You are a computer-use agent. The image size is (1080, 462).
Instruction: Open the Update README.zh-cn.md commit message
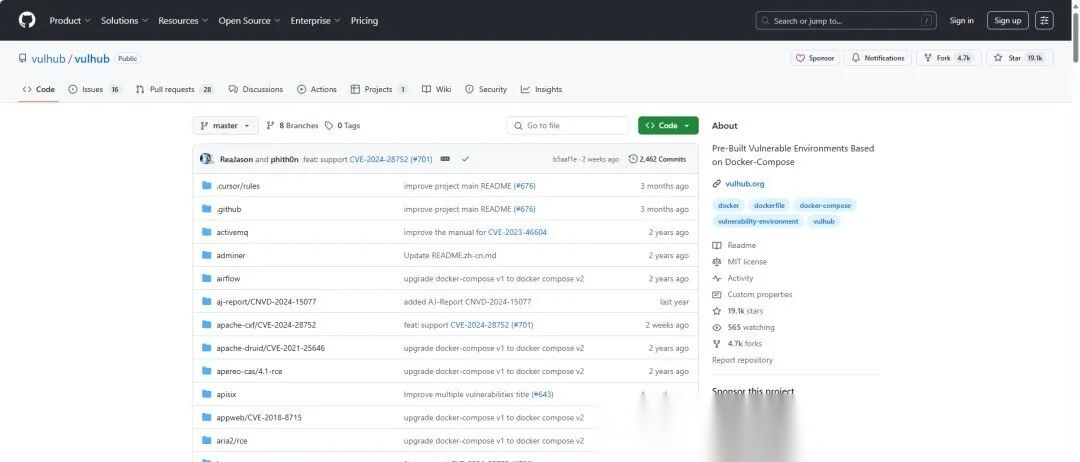(x=450, y=255)
